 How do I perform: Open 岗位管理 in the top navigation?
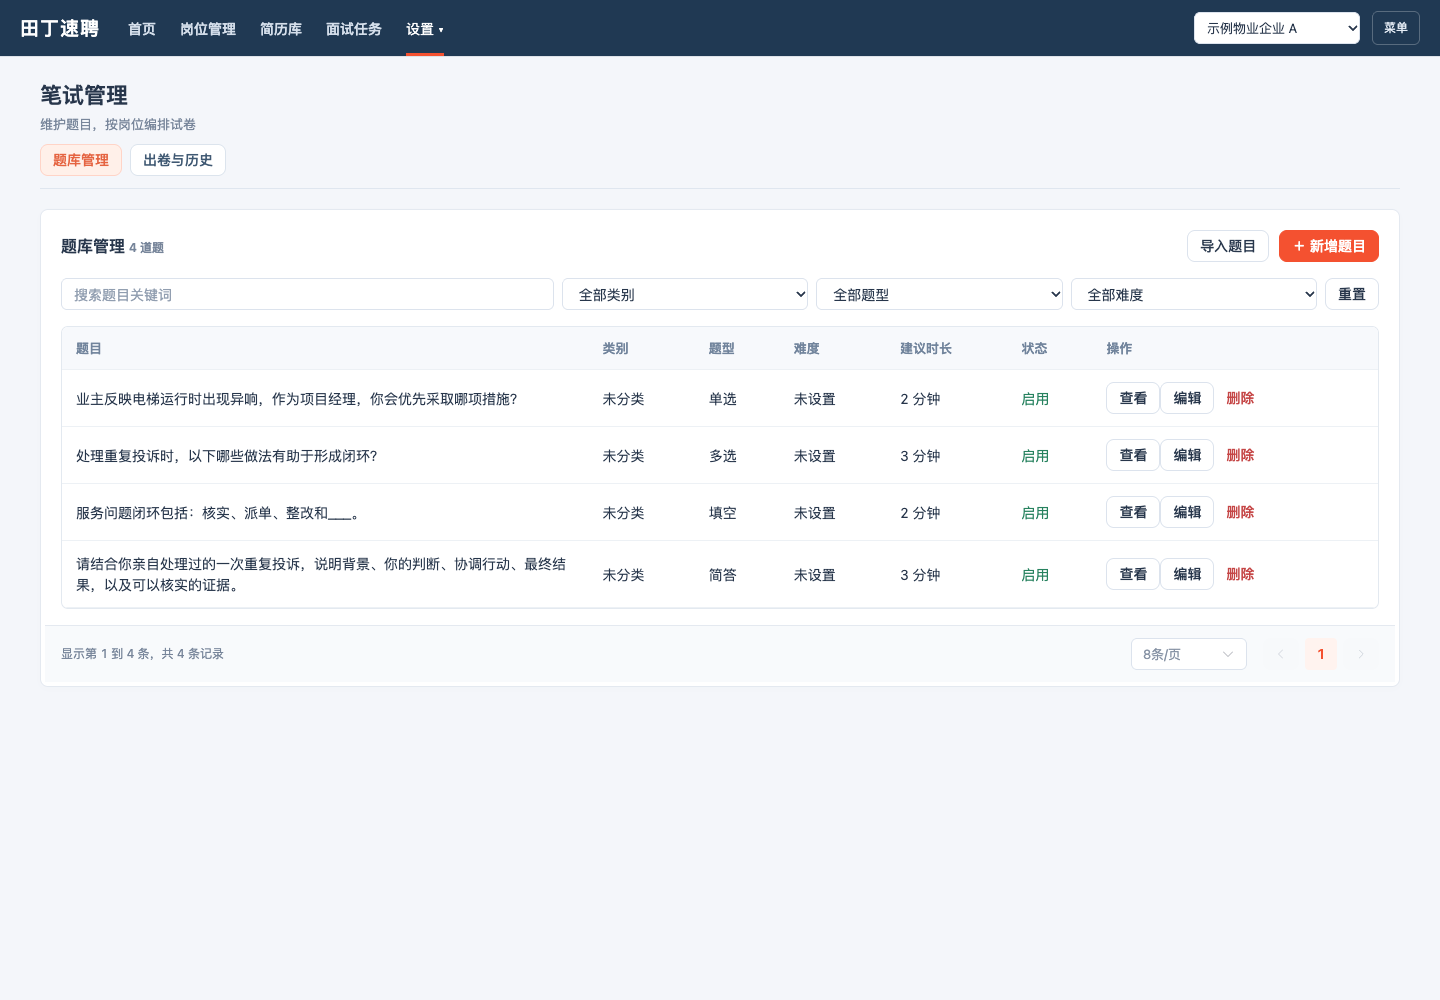point(208,29)
